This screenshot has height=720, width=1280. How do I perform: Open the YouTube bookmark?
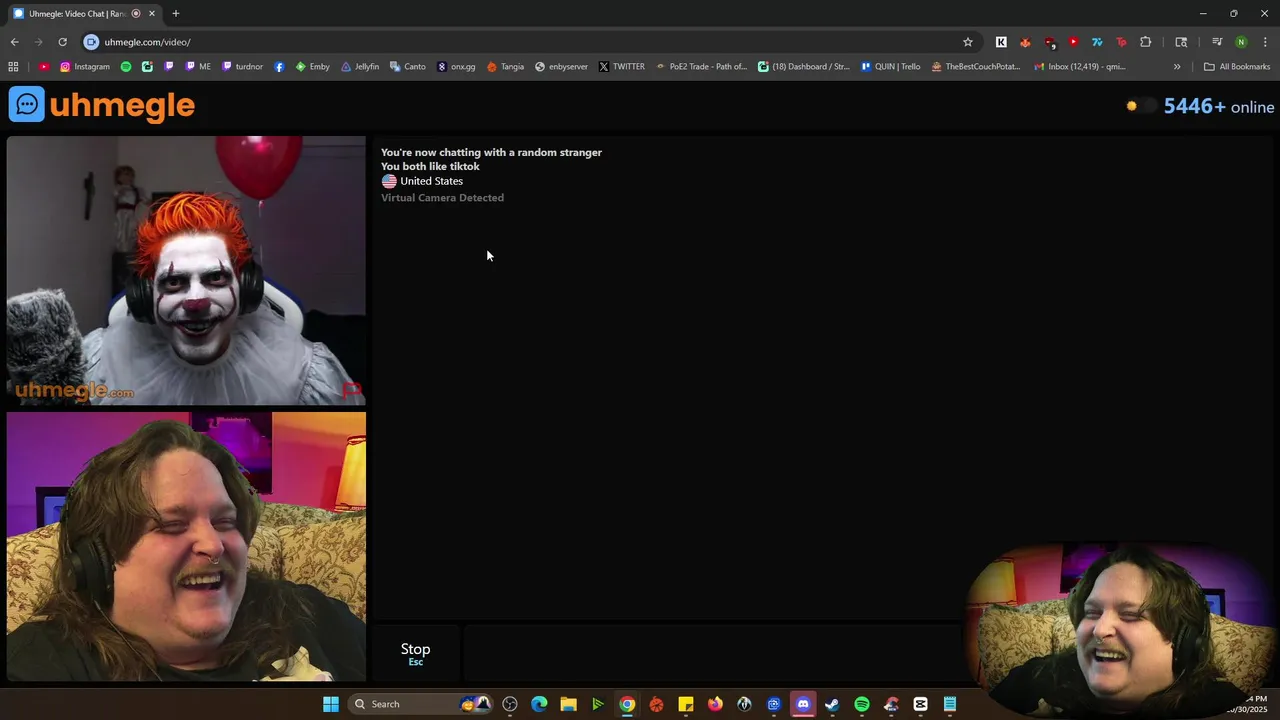44,67
